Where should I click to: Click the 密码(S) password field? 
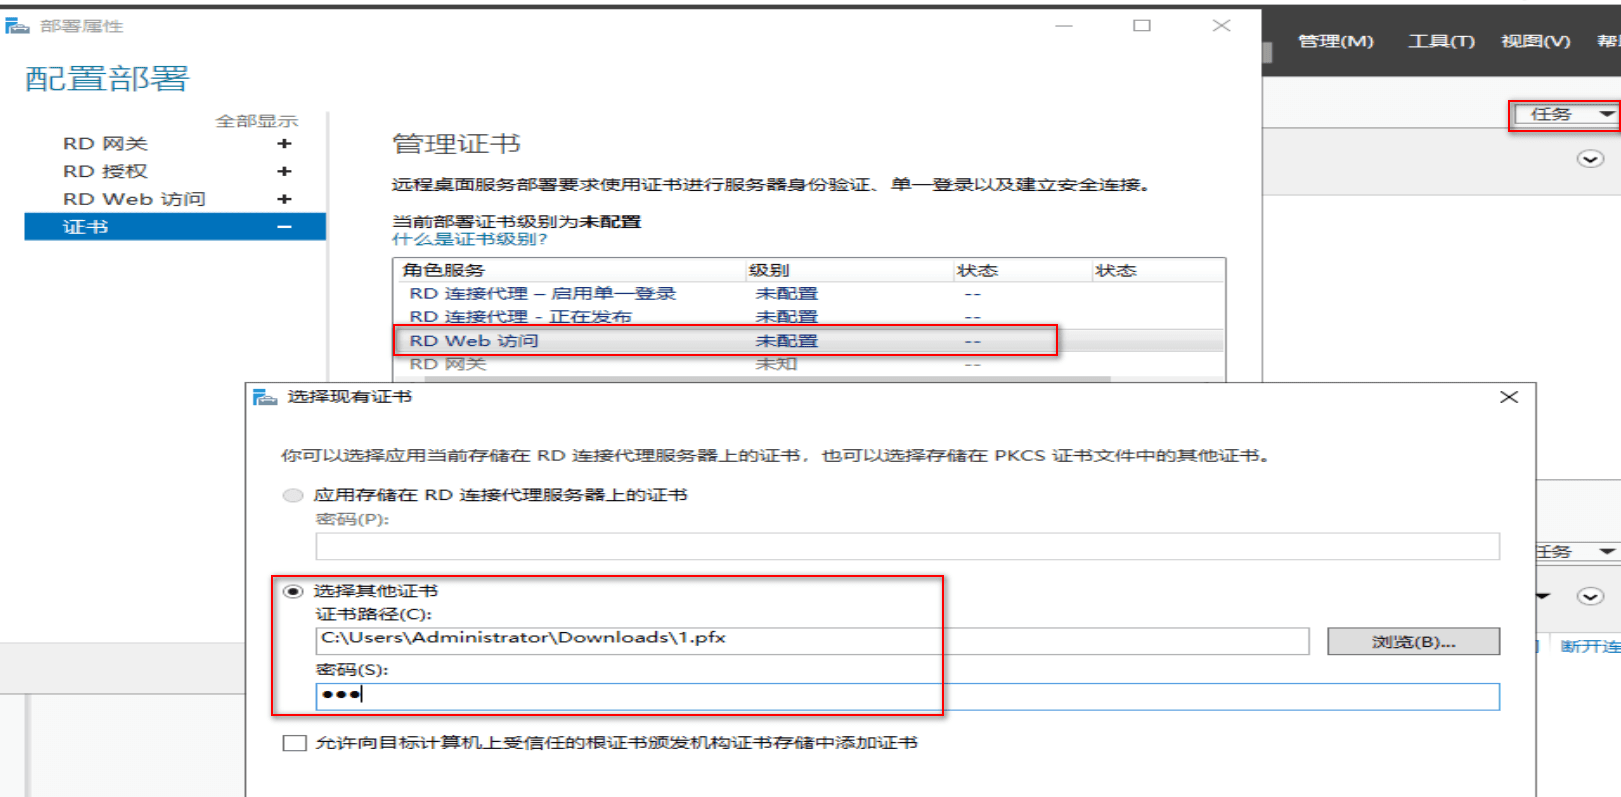pyautogui.click(x=906, y=696)
